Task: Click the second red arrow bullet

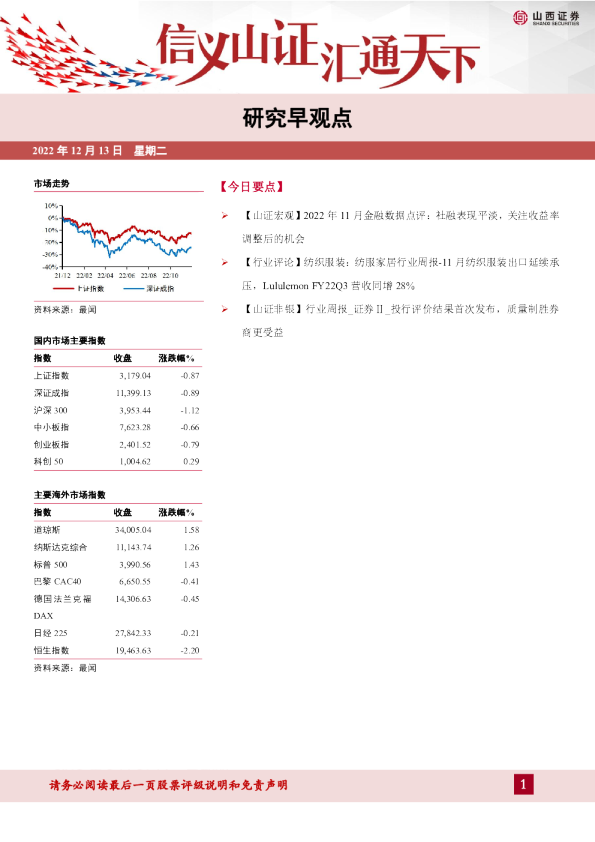Action: [225, 263]
